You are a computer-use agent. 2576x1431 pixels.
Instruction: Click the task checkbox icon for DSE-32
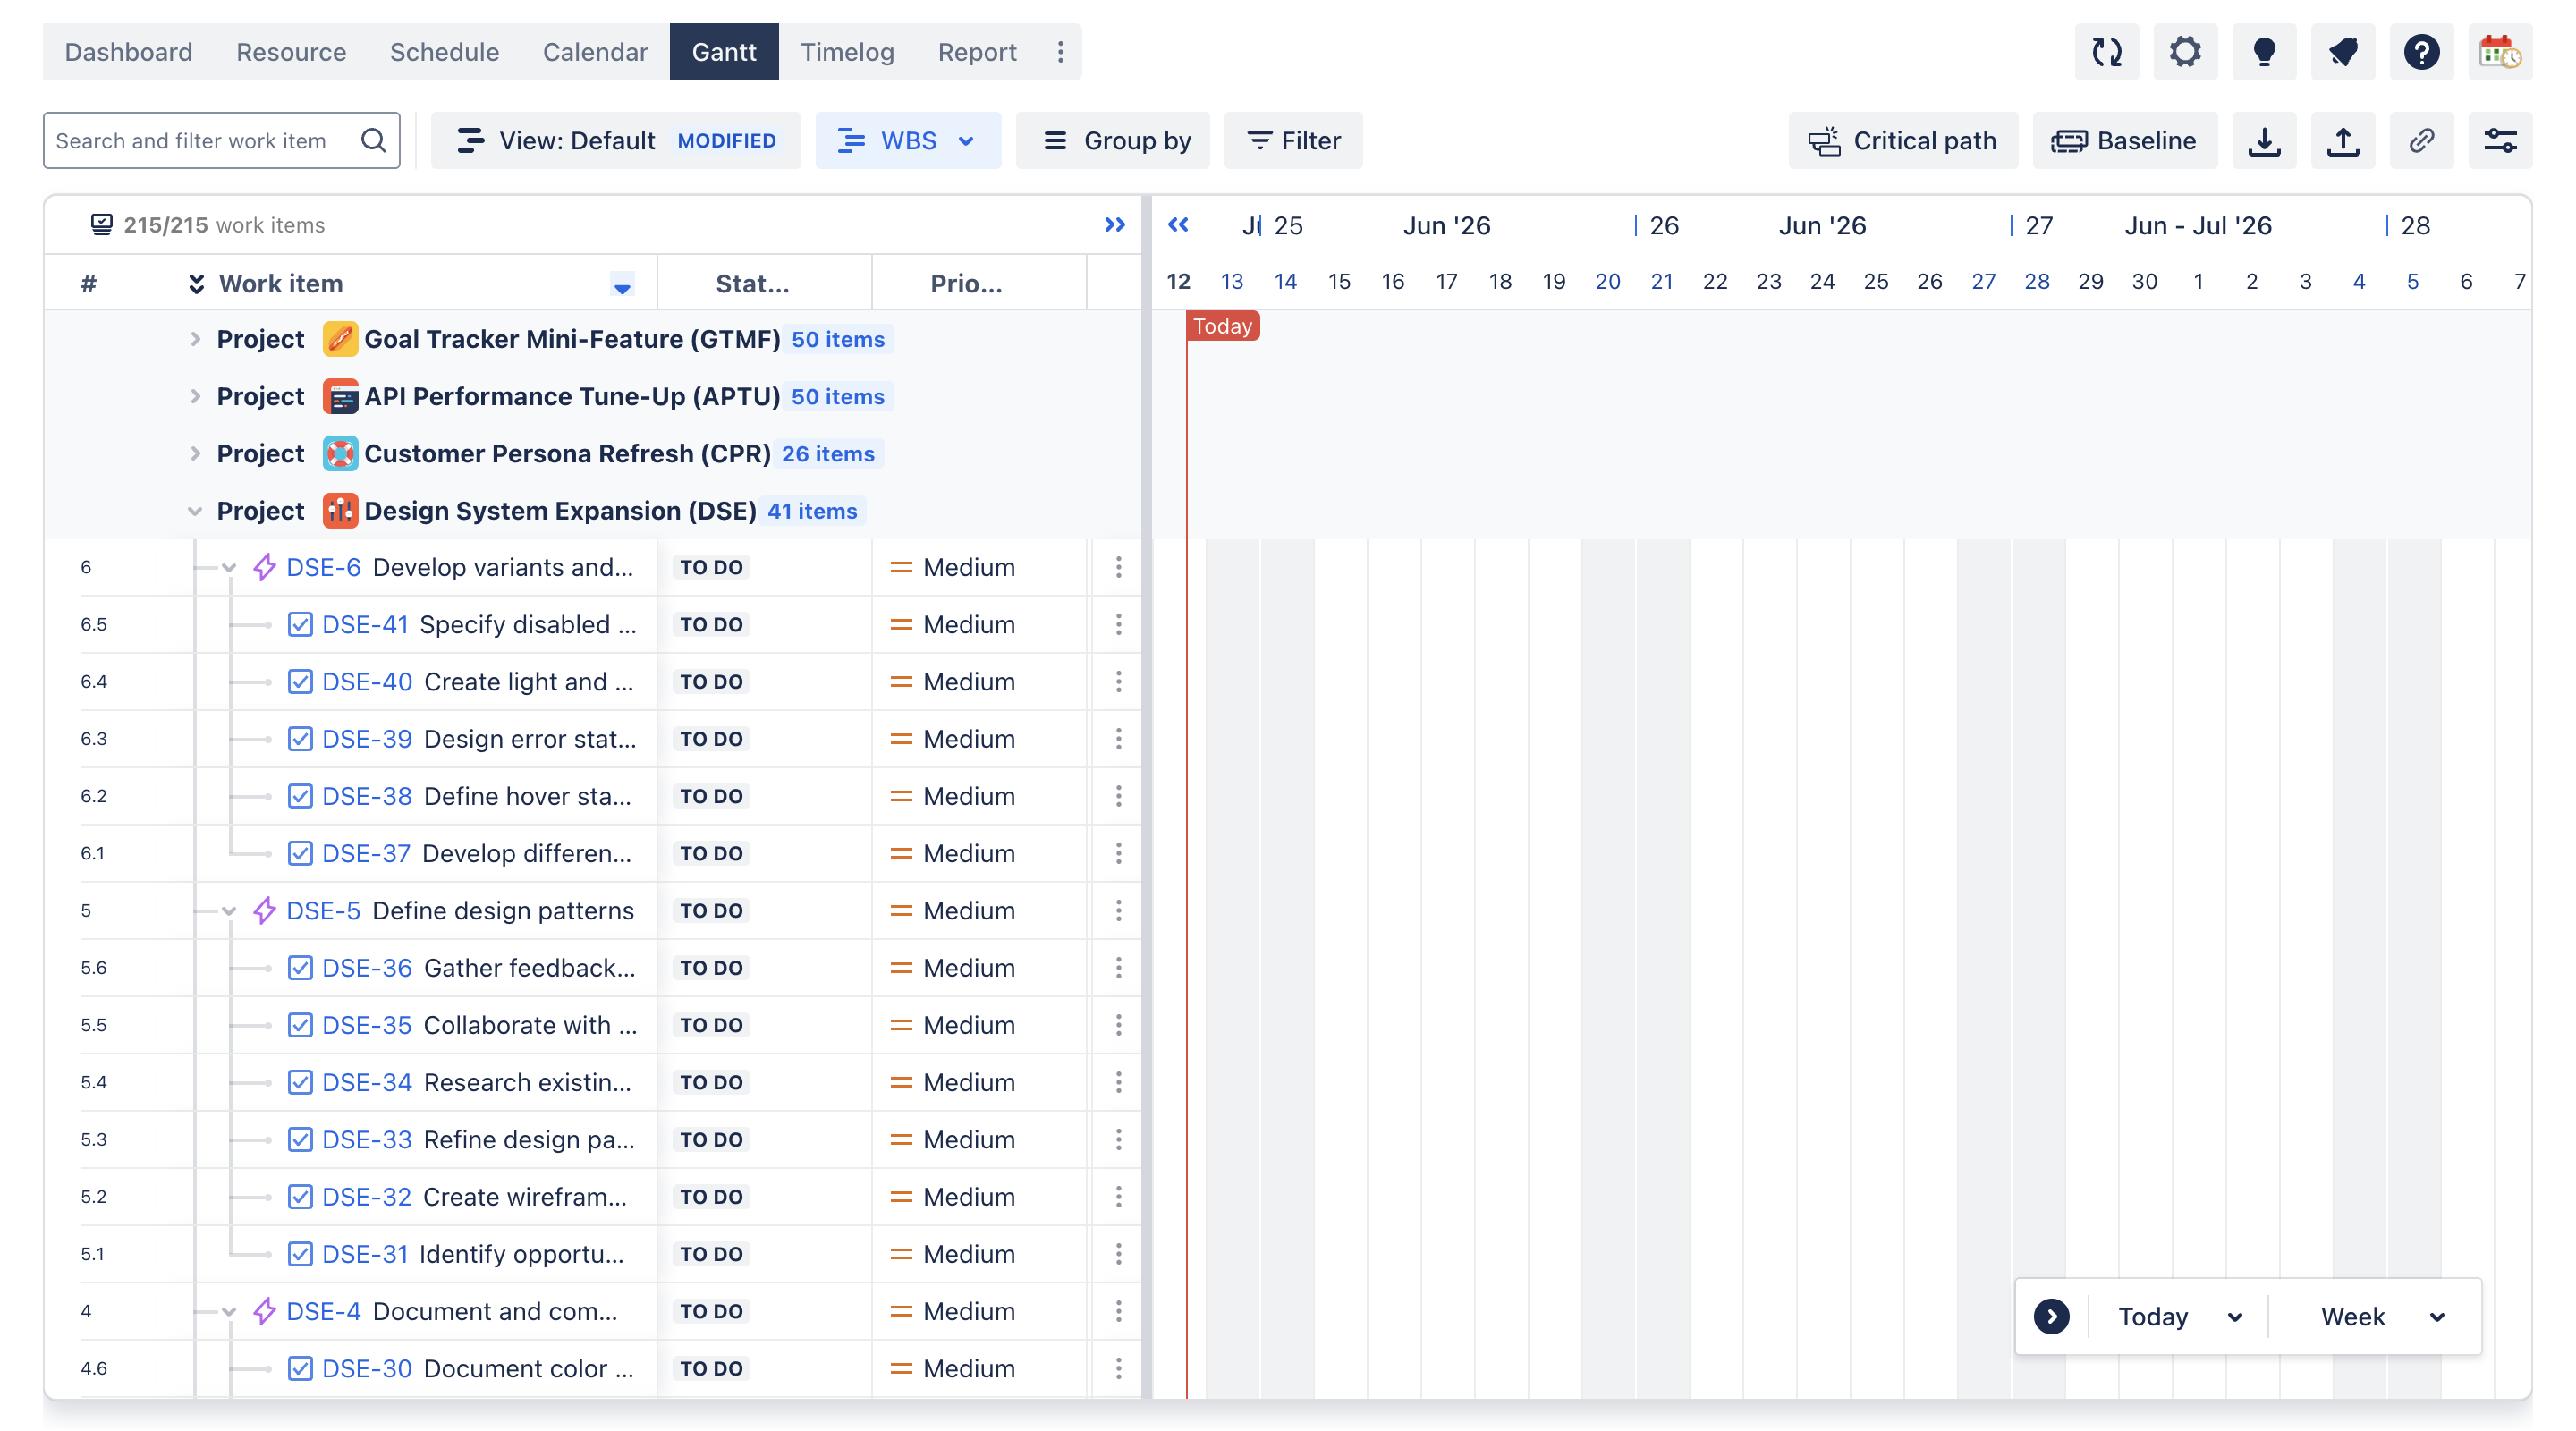click(x=300, y=1196)
